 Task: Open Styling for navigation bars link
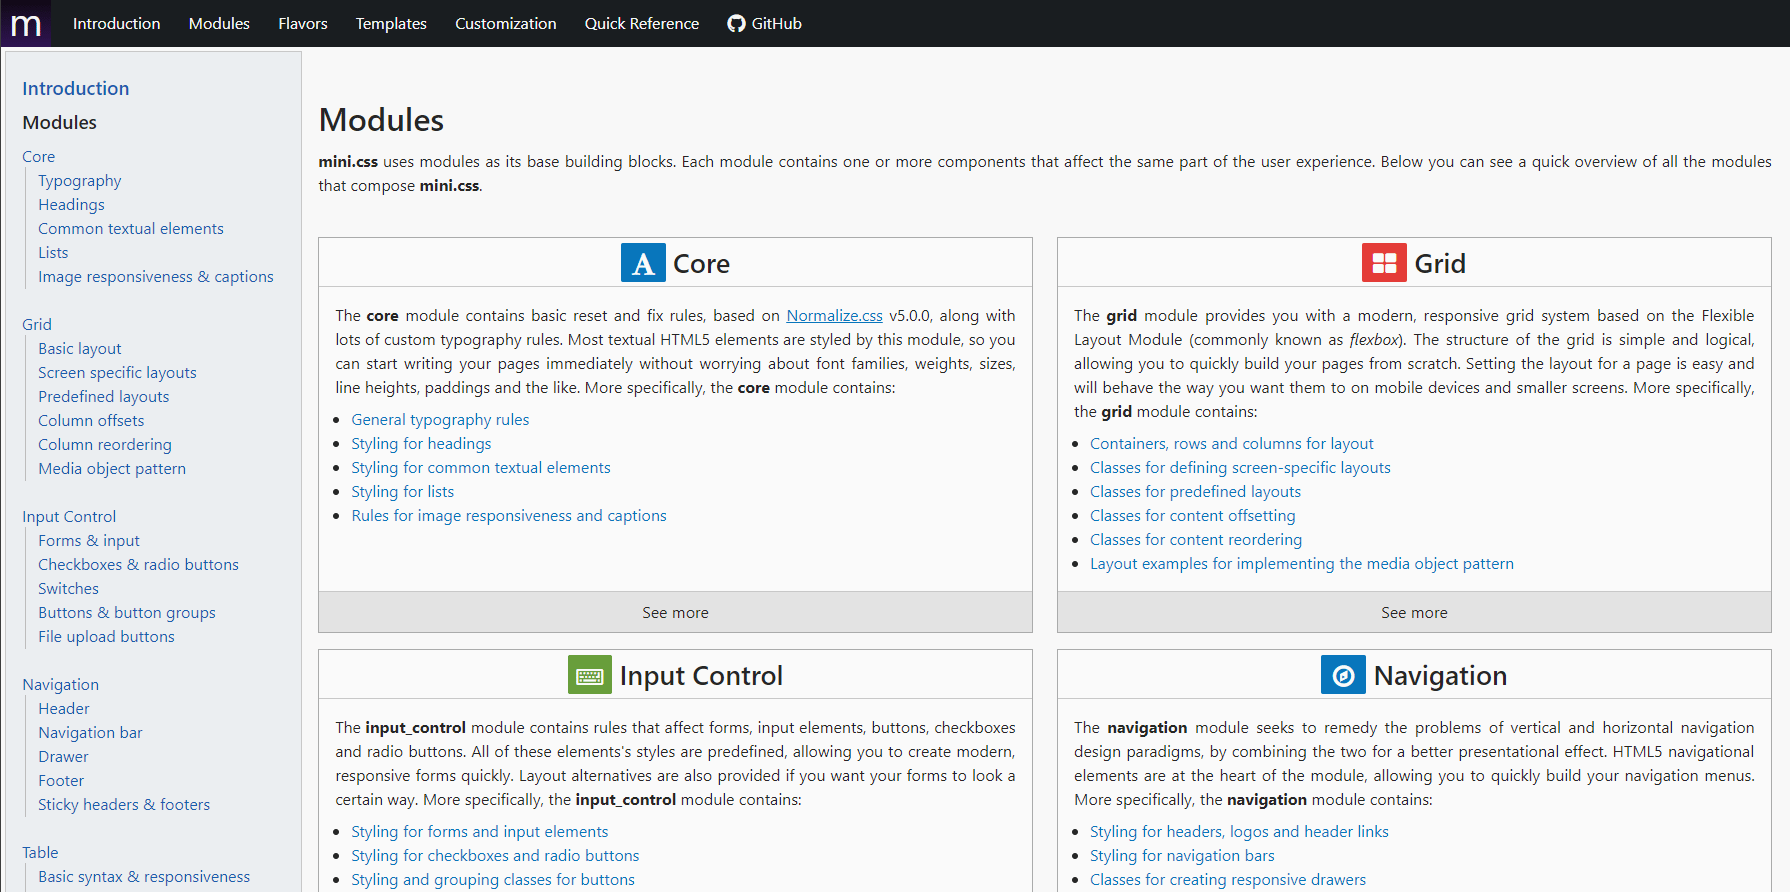pos(1182,856)
